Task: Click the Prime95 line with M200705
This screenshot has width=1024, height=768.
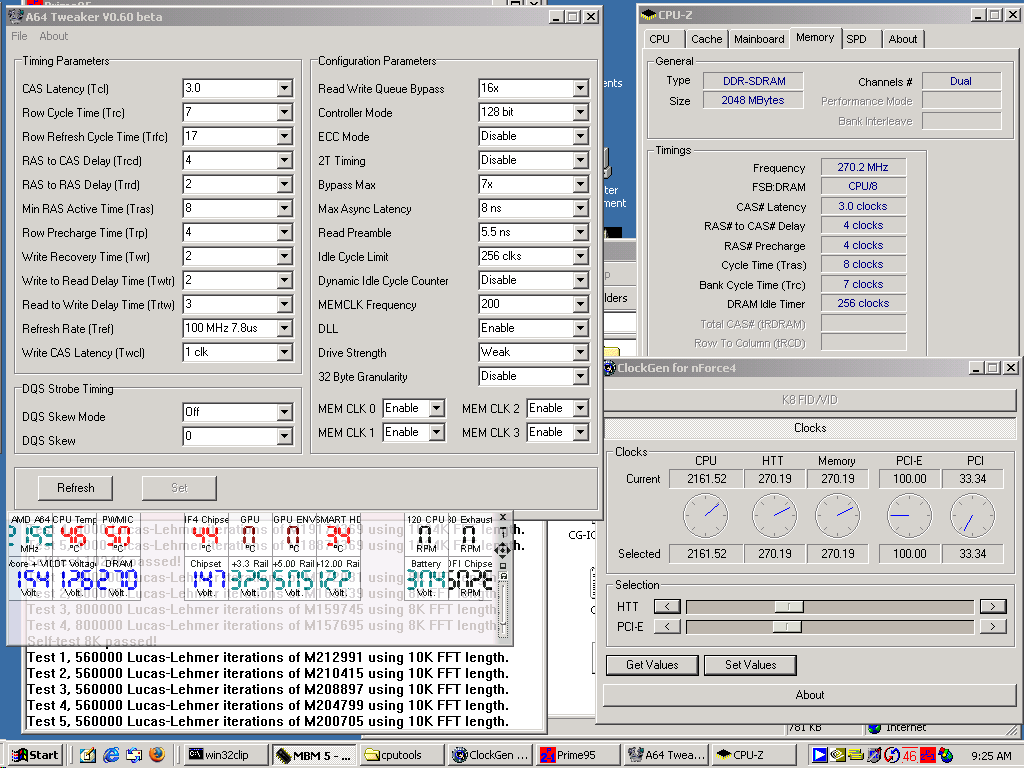Action: pyautogui.click(x=268, y=721)
